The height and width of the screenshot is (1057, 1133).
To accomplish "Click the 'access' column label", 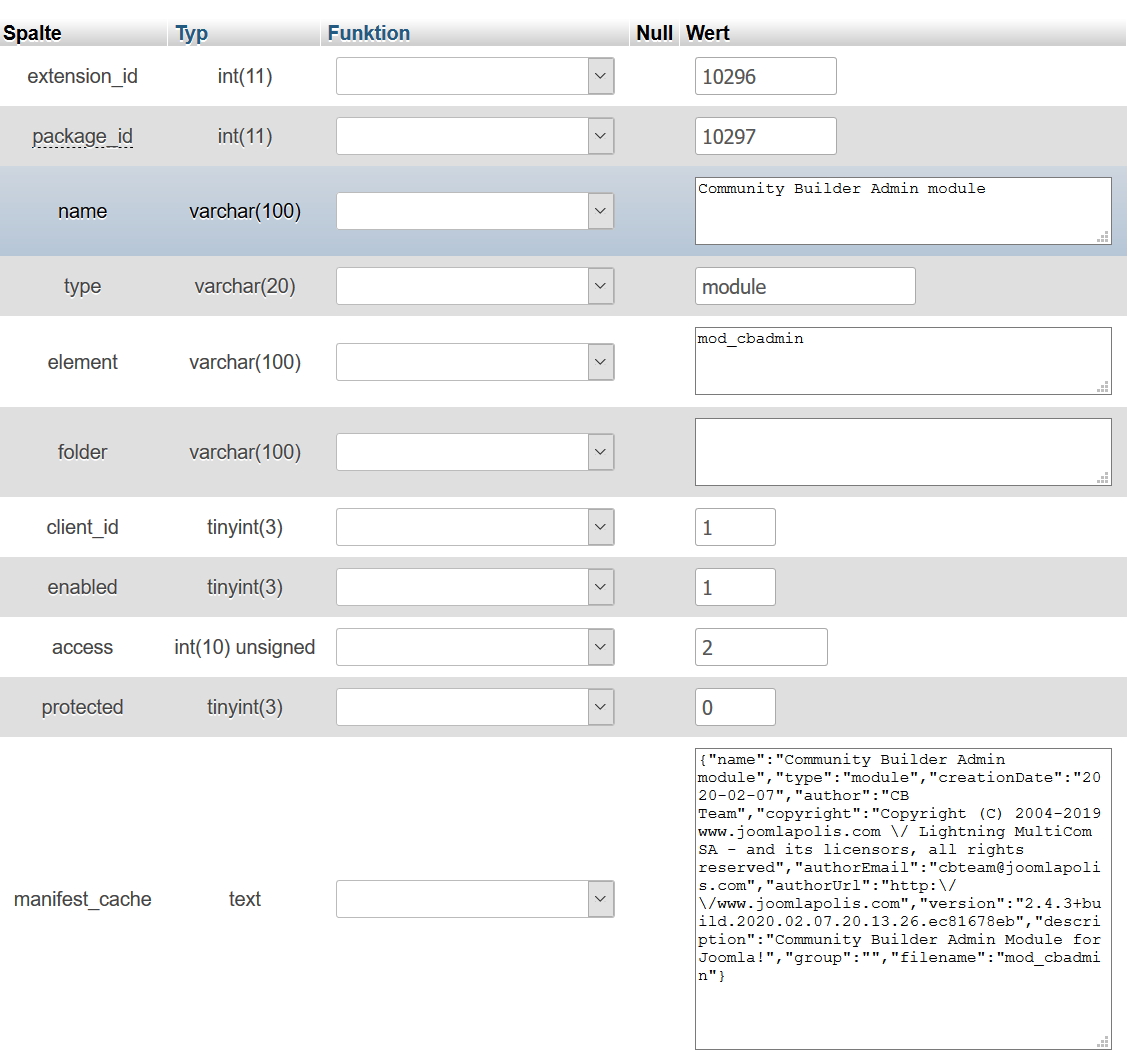I will [82, 647].
